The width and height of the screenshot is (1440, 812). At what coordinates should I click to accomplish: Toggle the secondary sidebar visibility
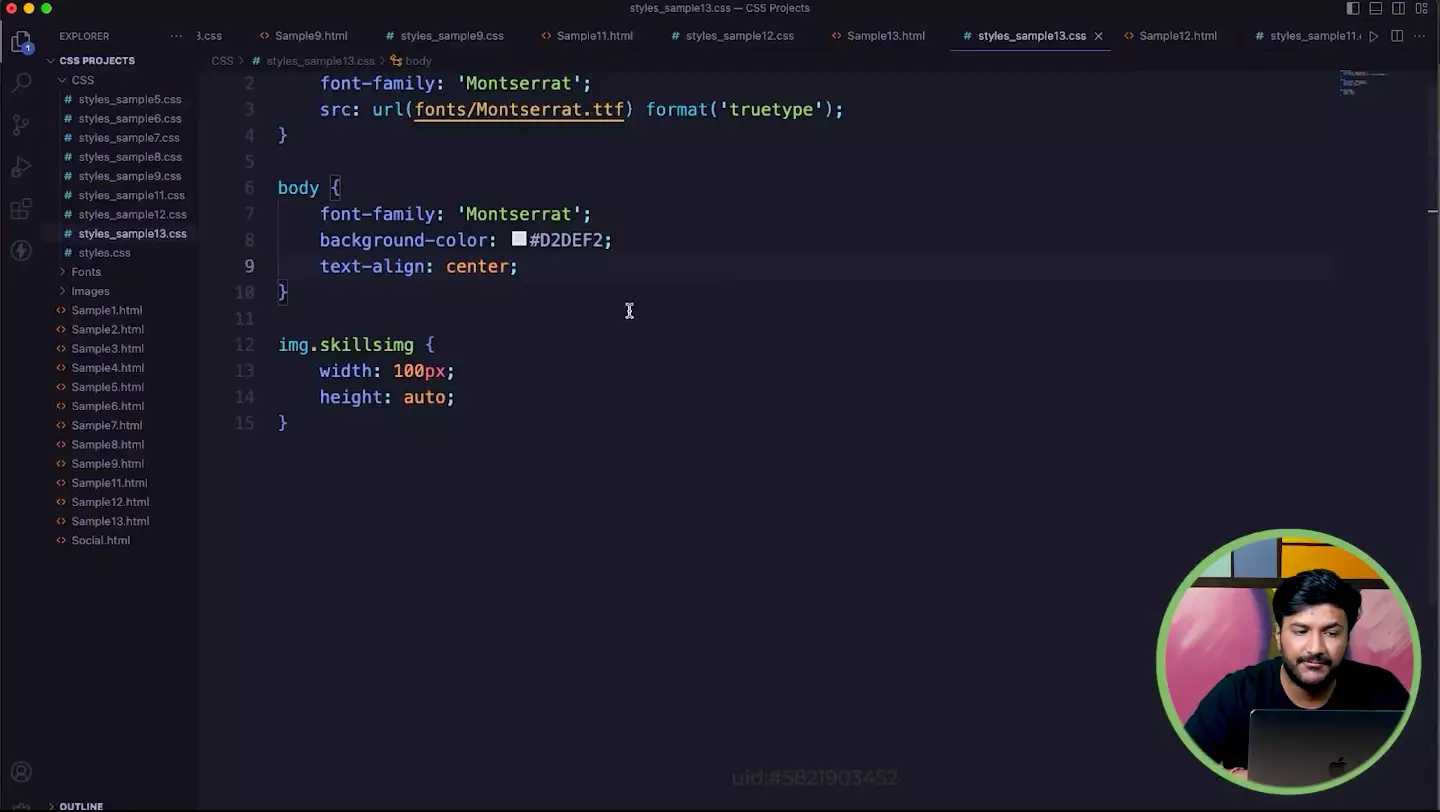tap(1399, 8)
